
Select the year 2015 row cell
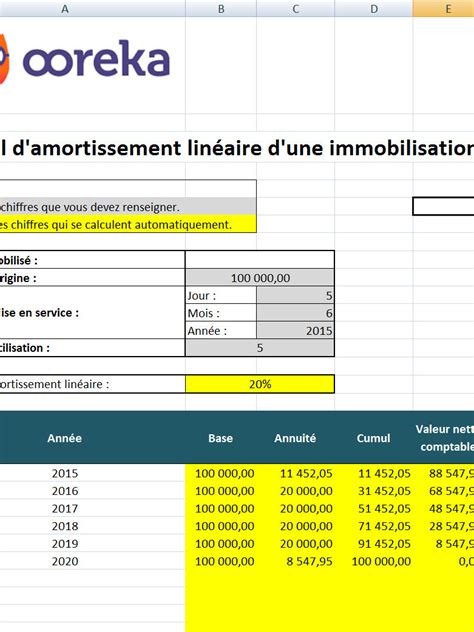[92, 473]
